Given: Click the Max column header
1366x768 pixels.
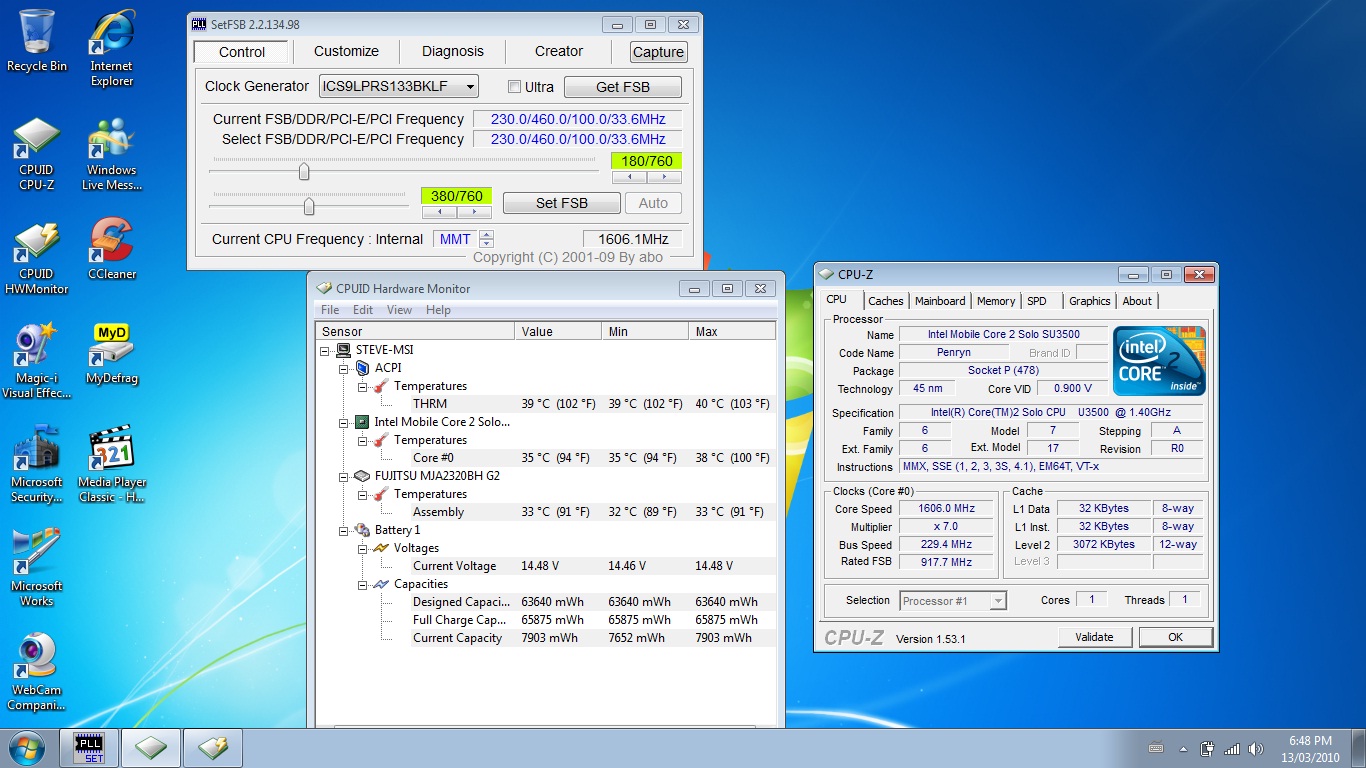Looking at the screenshot, I should [732, 331].
